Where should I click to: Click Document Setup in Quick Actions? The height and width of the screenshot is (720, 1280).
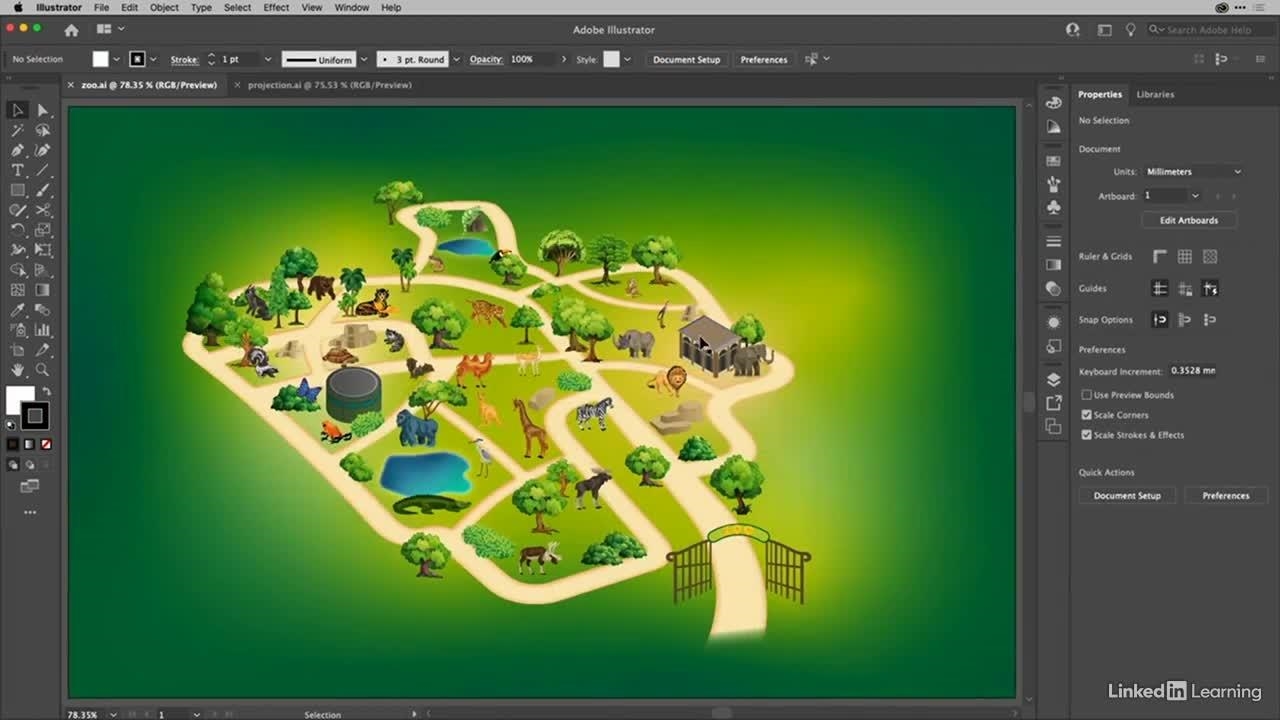[1127, 496]
